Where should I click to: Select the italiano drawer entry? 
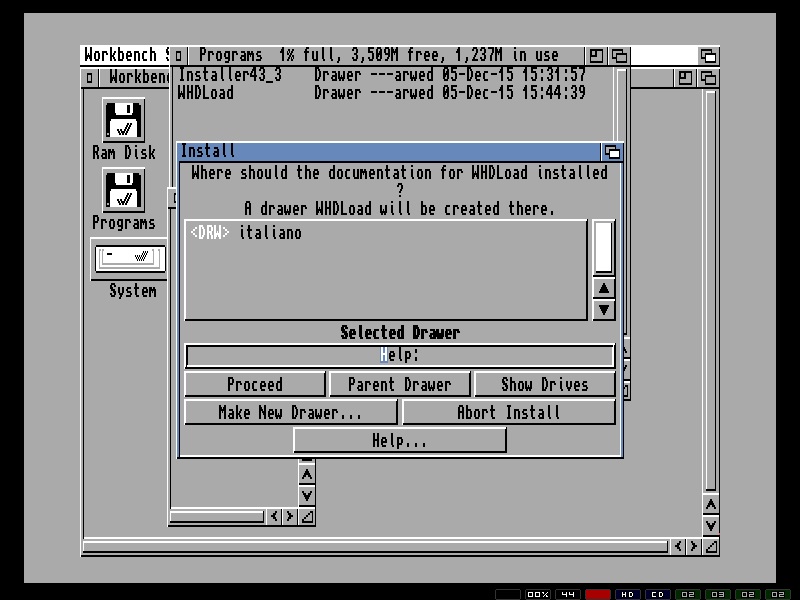386,233
